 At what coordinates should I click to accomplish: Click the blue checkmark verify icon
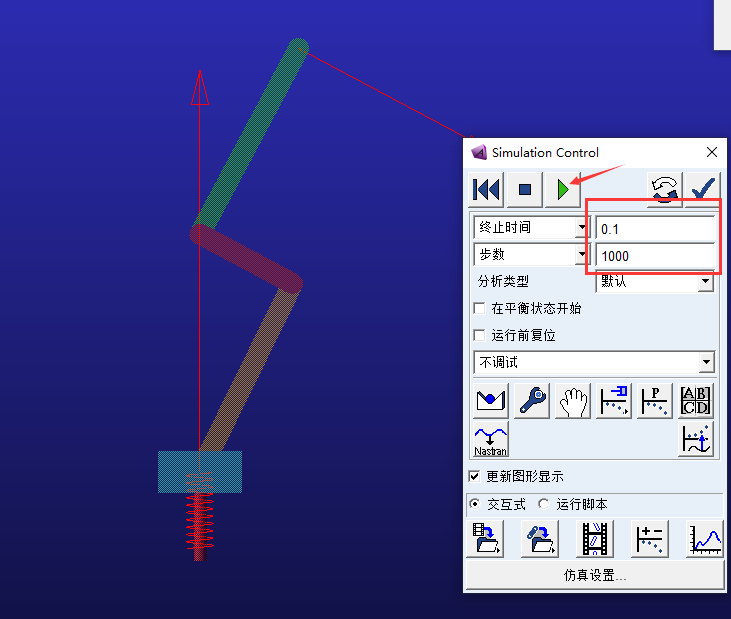704,189
